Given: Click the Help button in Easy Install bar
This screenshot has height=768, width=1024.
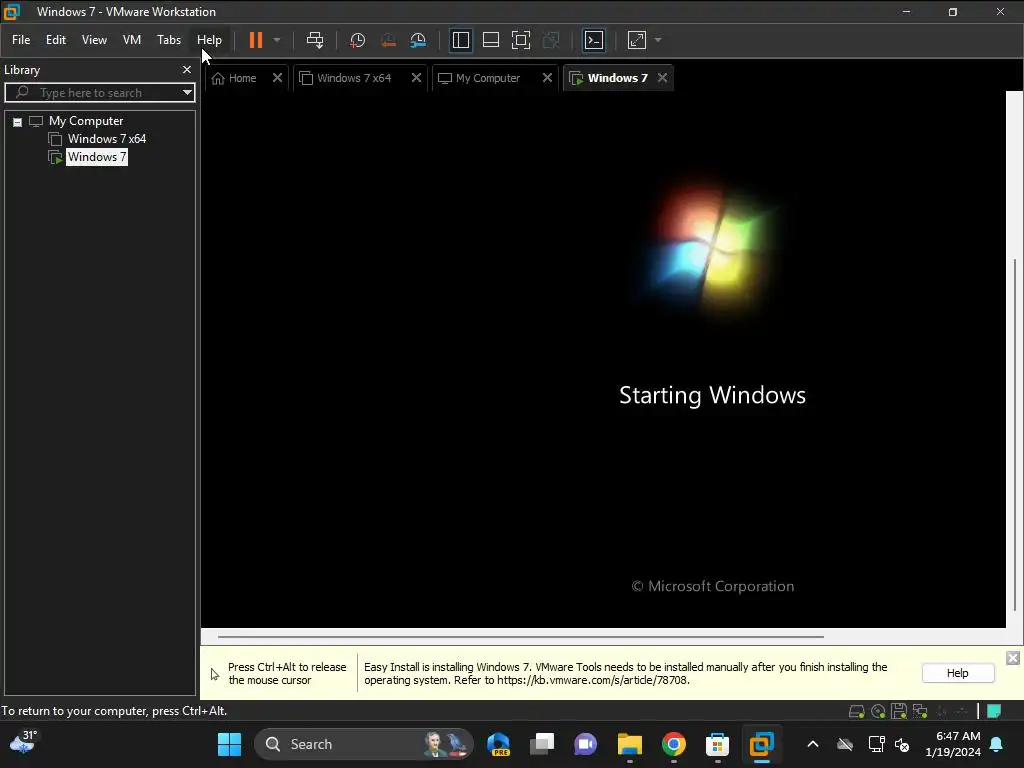Looking at the screenshot, I should [957, 673].
